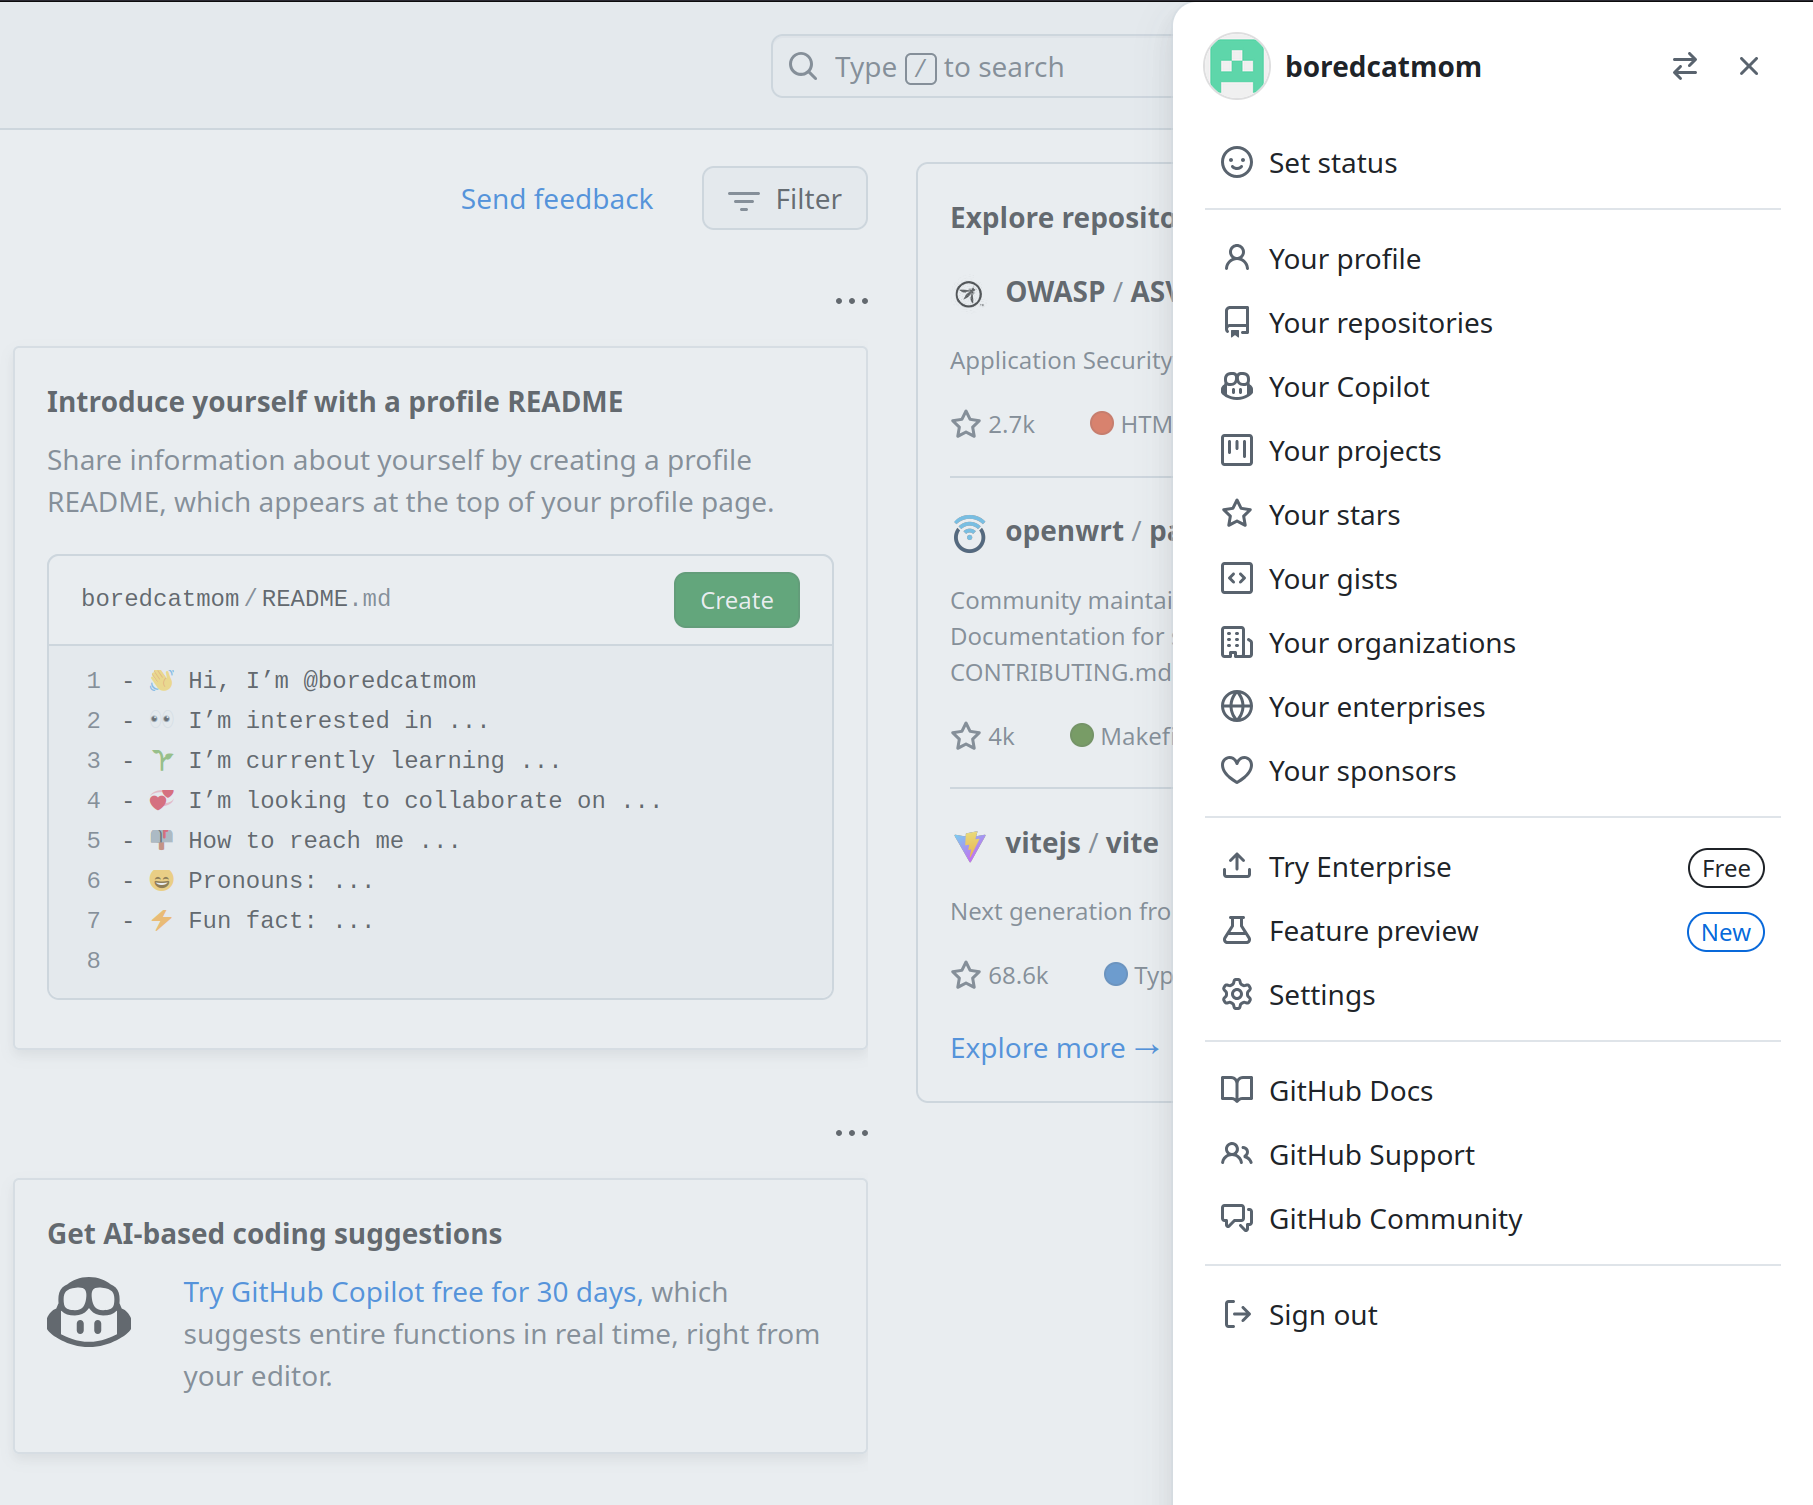This screenshot has height=1505, width=1813.
Task: Click the star icon beside Your stars
Action: click(1237, 514)
